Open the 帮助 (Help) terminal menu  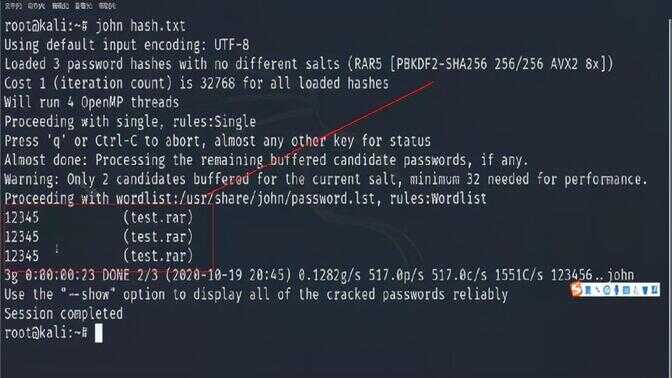107,6
